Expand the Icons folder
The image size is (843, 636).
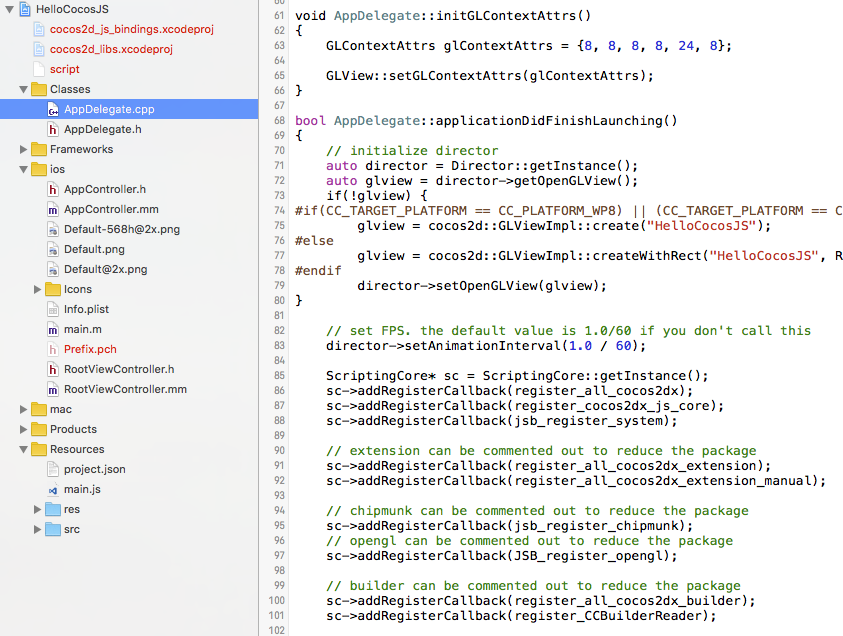click(38, 289)
